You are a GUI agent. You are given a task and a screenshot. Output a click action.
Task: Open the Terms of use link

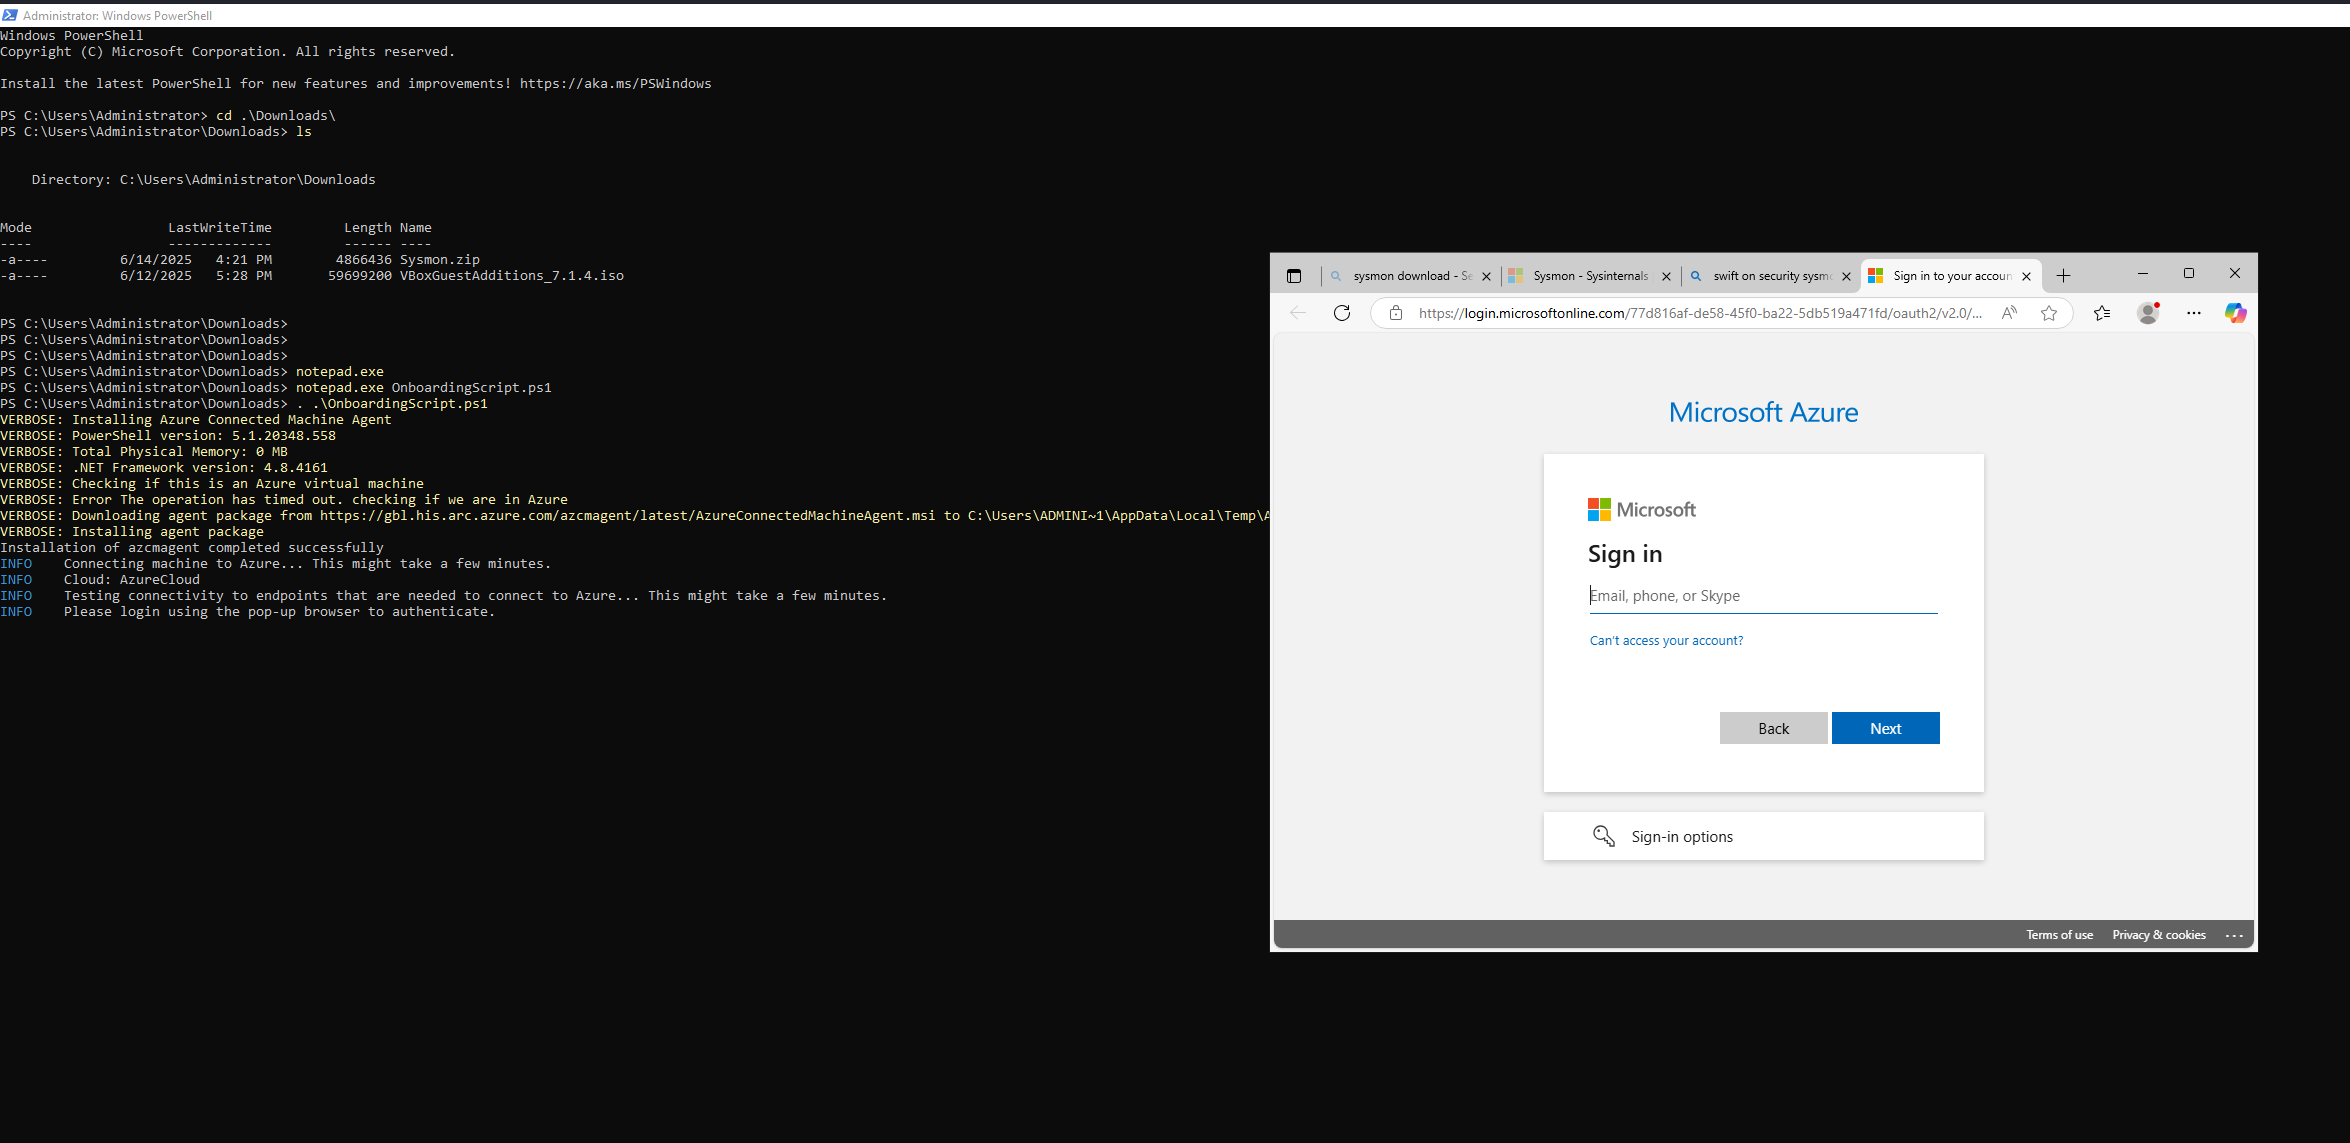[x=2059, y=935]
